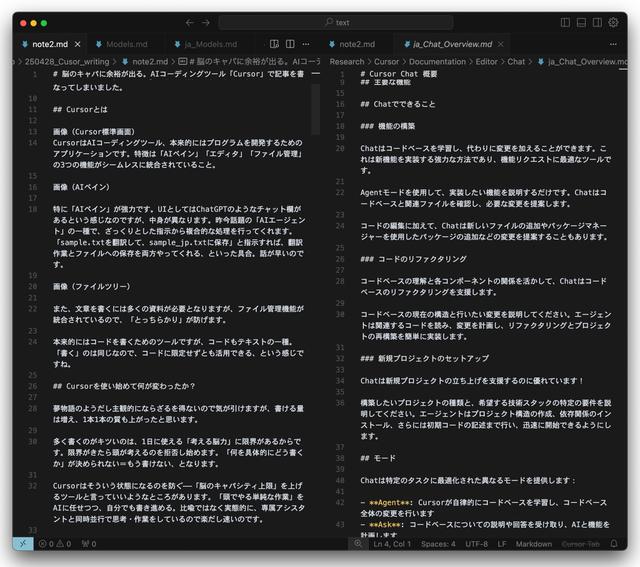
Task: Open the Chat breadcrumb folder
Action: tap(516, 62)
